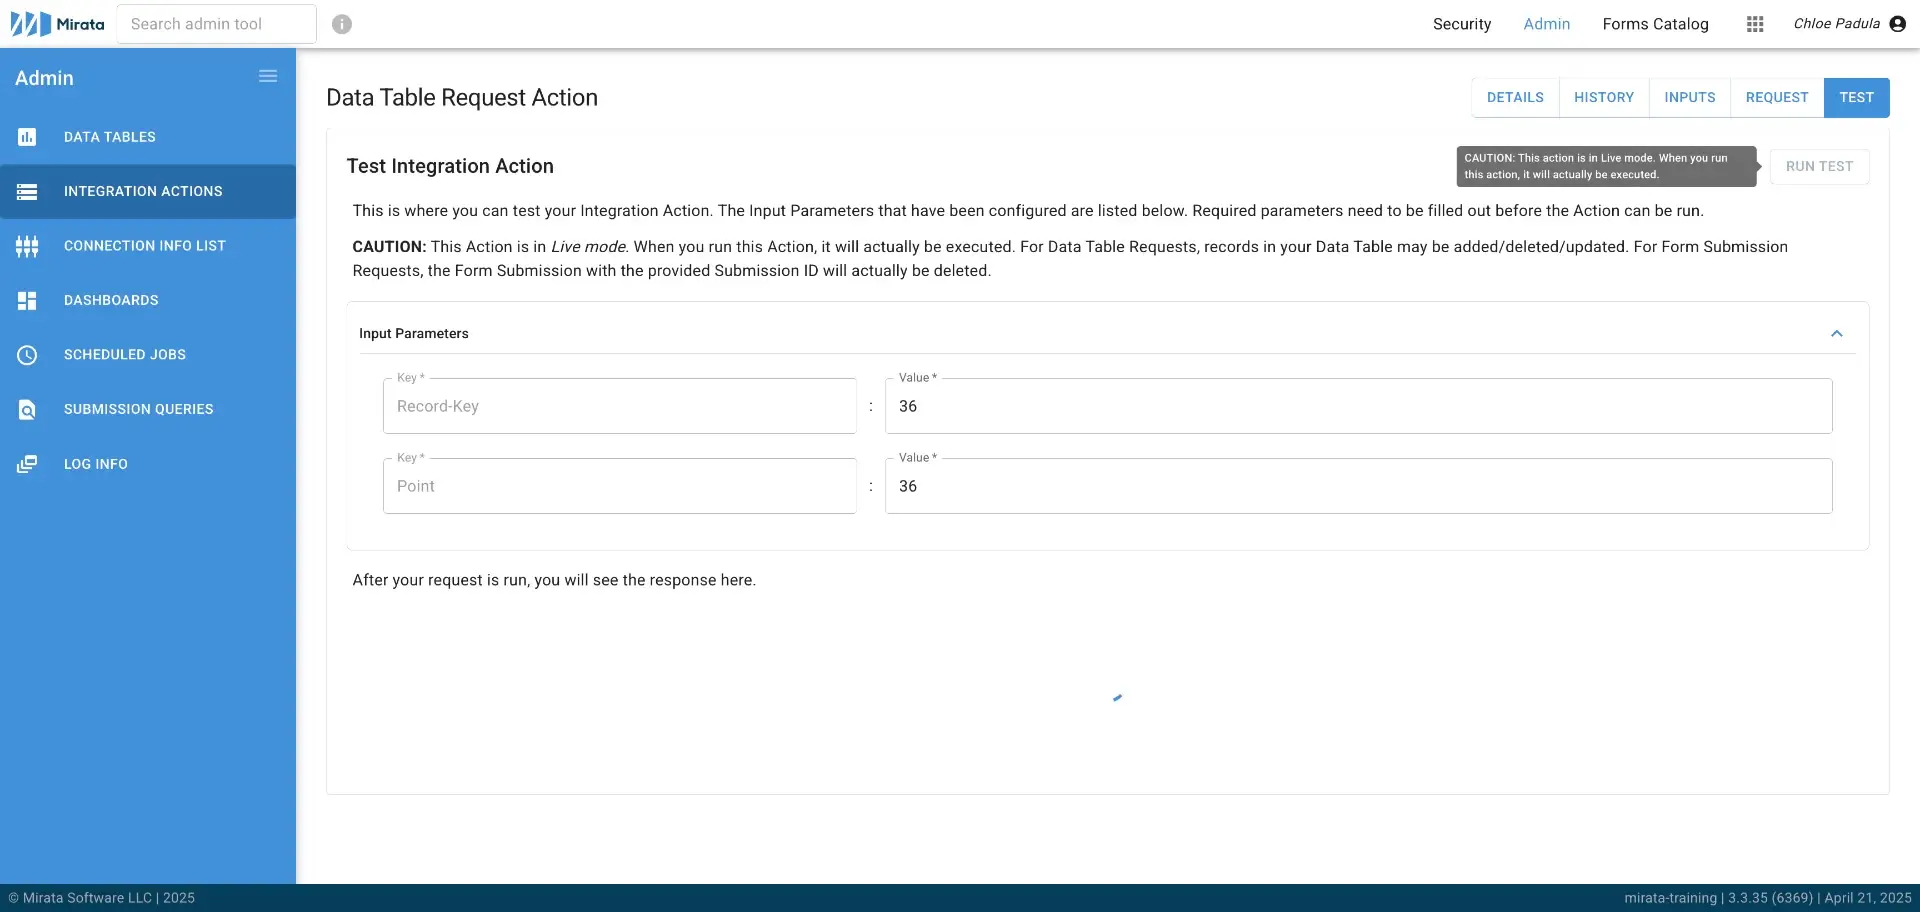Open Integration Actions via its list icon
Screen dimensions: 1920x912
point(27,191)
